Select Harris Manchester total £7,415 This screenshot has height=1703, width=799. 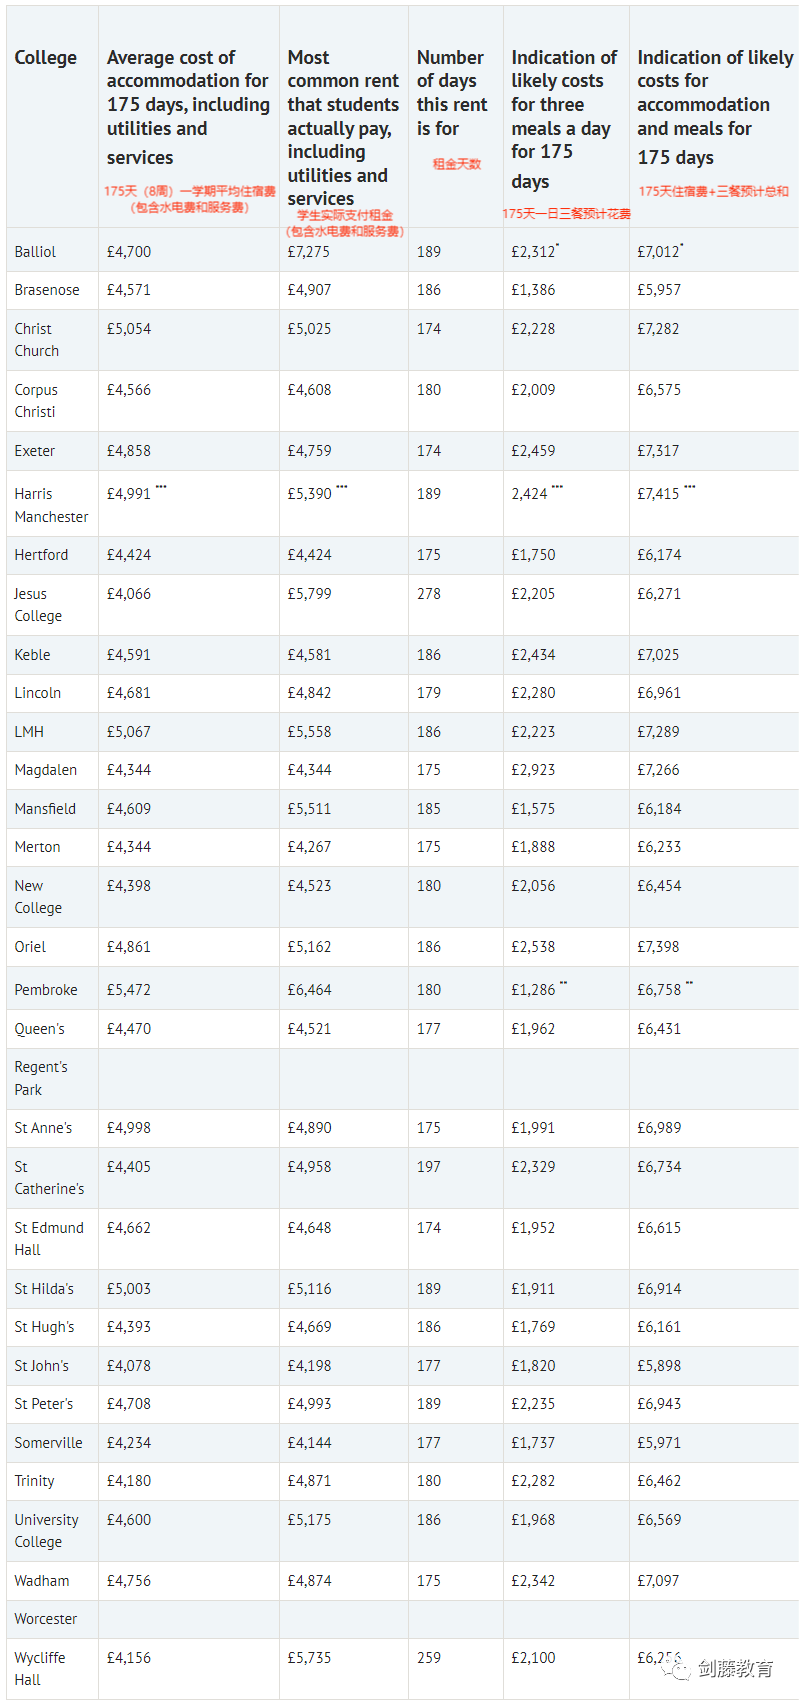pyautogui.click(x=658, y=494)
